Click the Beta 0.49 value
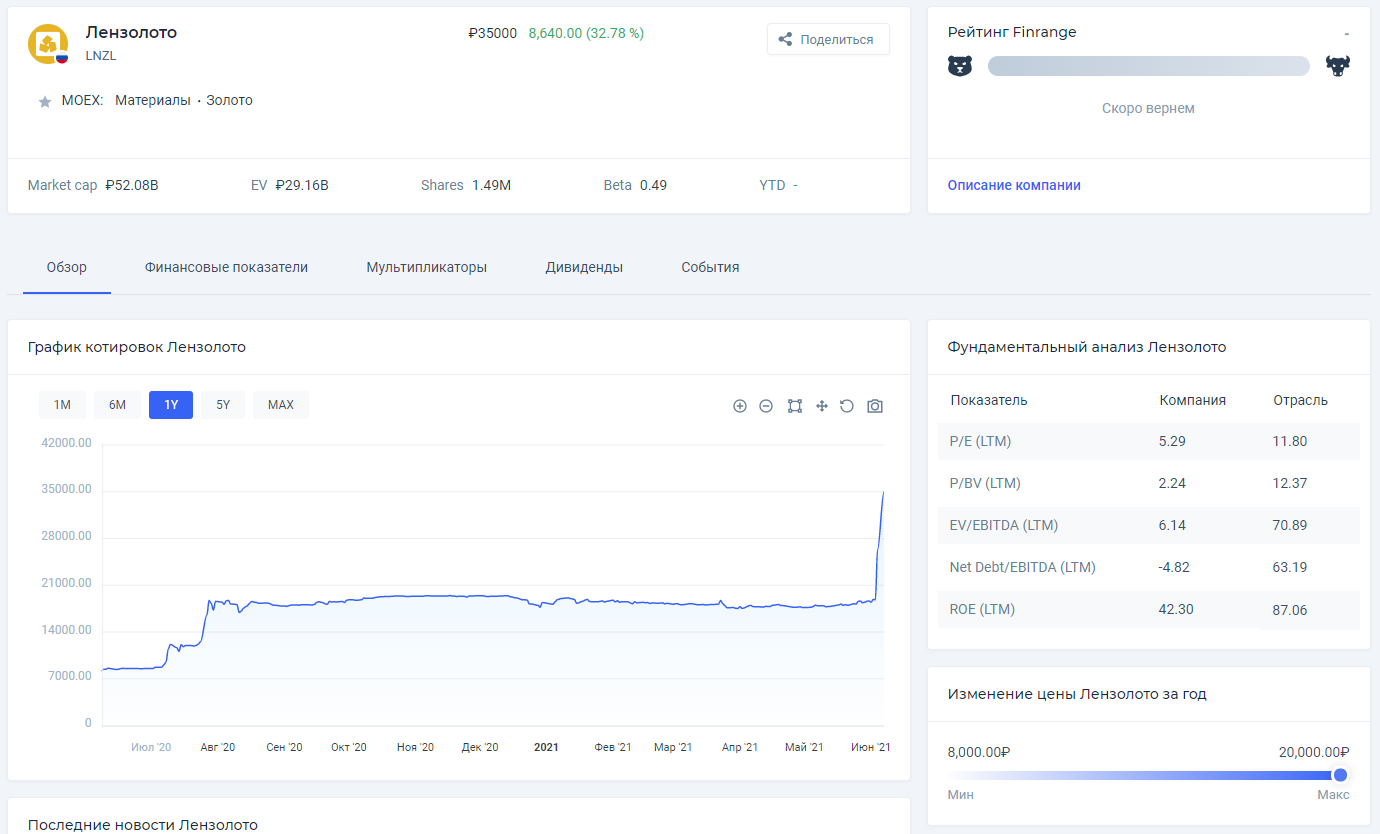 (653, 185)
